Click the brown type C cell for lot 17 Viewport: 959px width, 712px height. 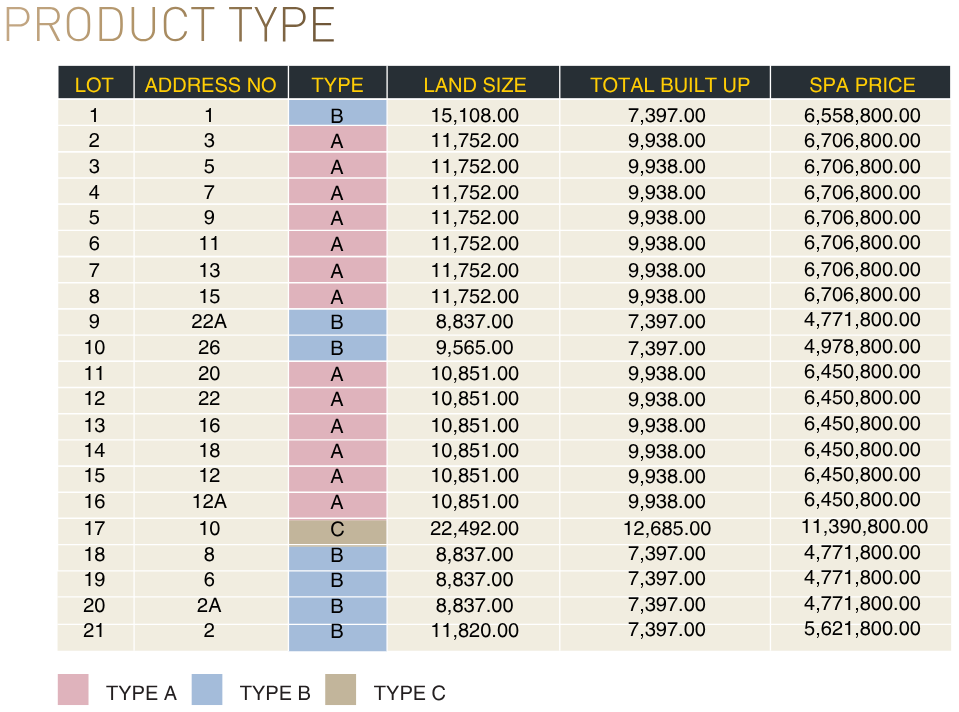click(x=337, y=530)
